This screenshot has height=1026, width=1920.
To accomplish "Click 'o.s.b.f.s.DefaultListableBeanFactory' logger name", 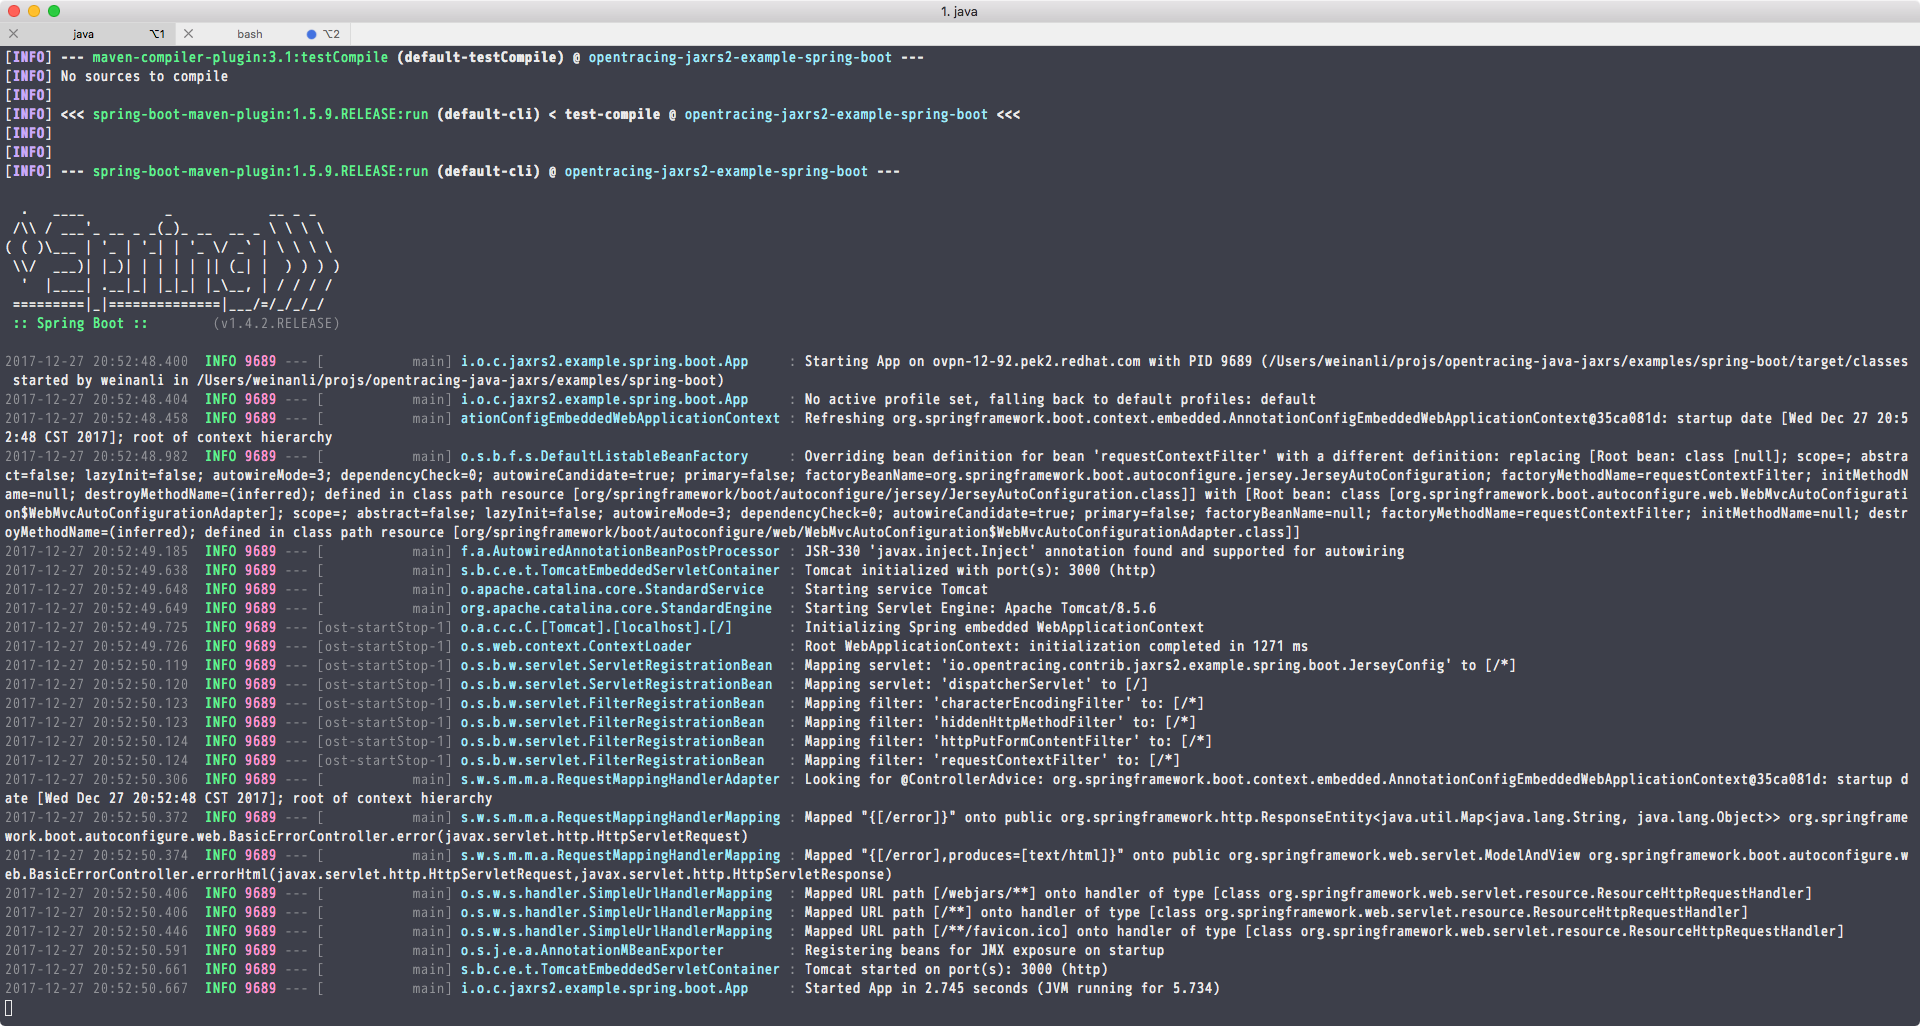I will [604, 456].
